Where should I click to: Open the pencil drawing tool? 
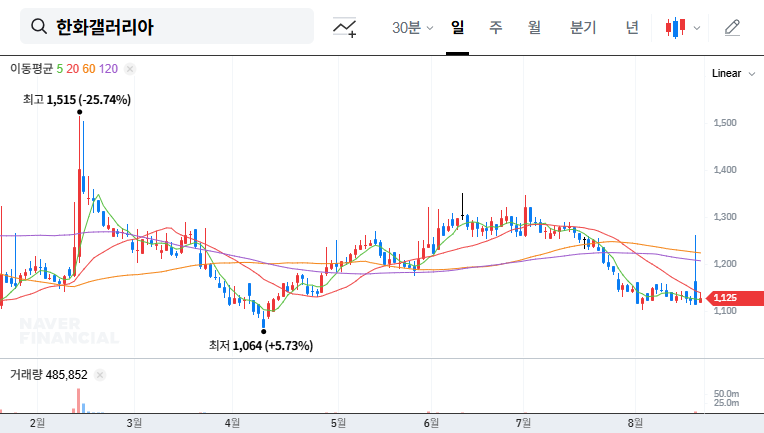click(x=732, y=27)
